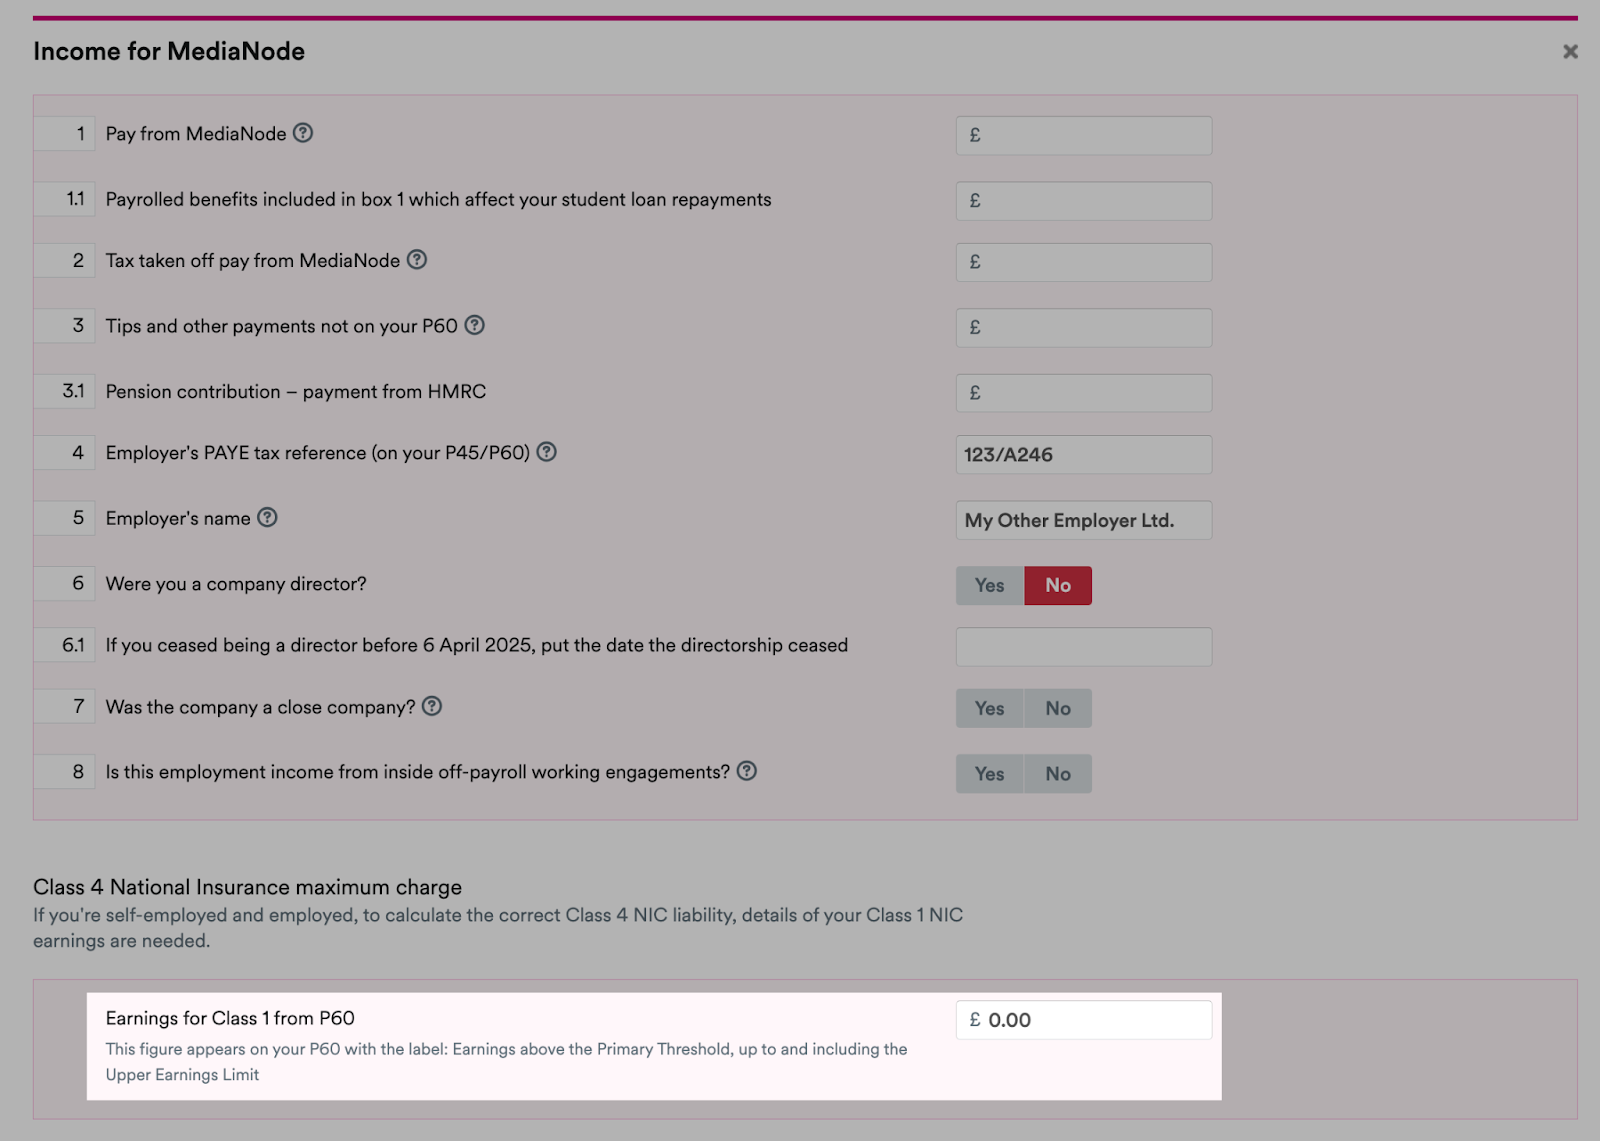
Task: Click the Payrolled benefits amount field
Action: pos(1084,201)
